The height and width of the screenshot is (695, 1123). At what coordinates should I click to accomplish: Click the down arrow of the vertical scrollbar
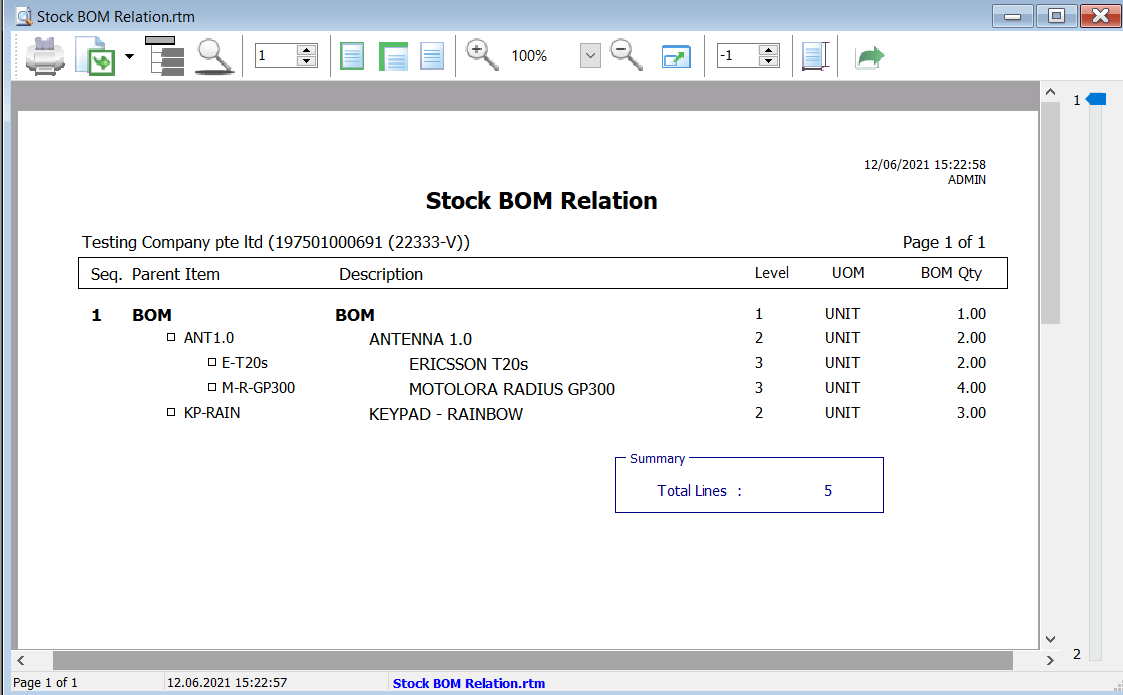point(1050,638)
